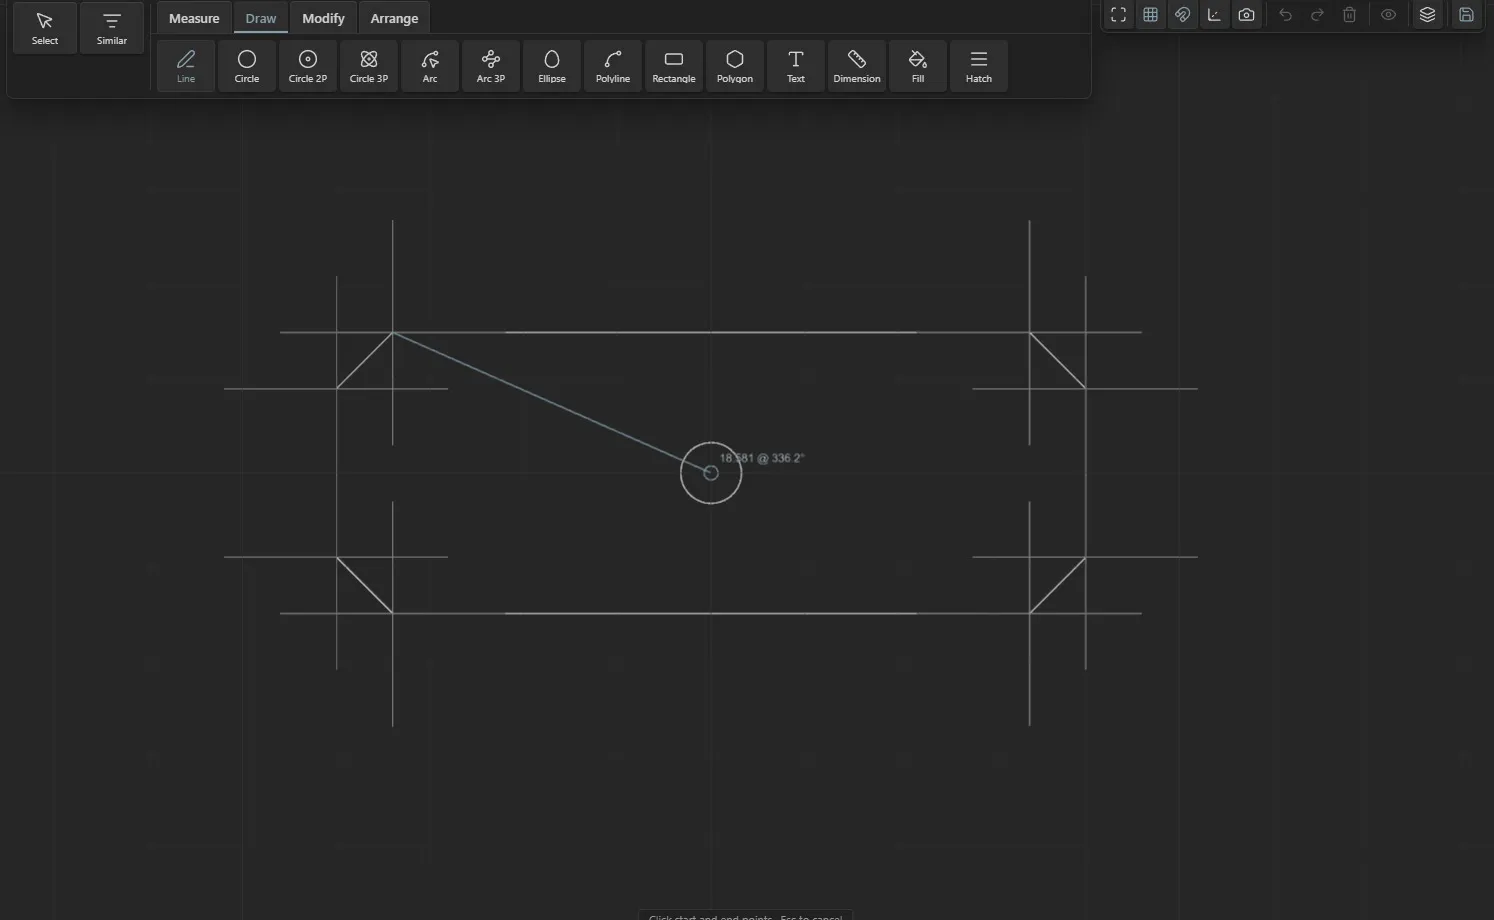1494x920 pixels.
Task: Toggle the eye visibility icon
Action: pyautogui.click(x=1389, y=15)
